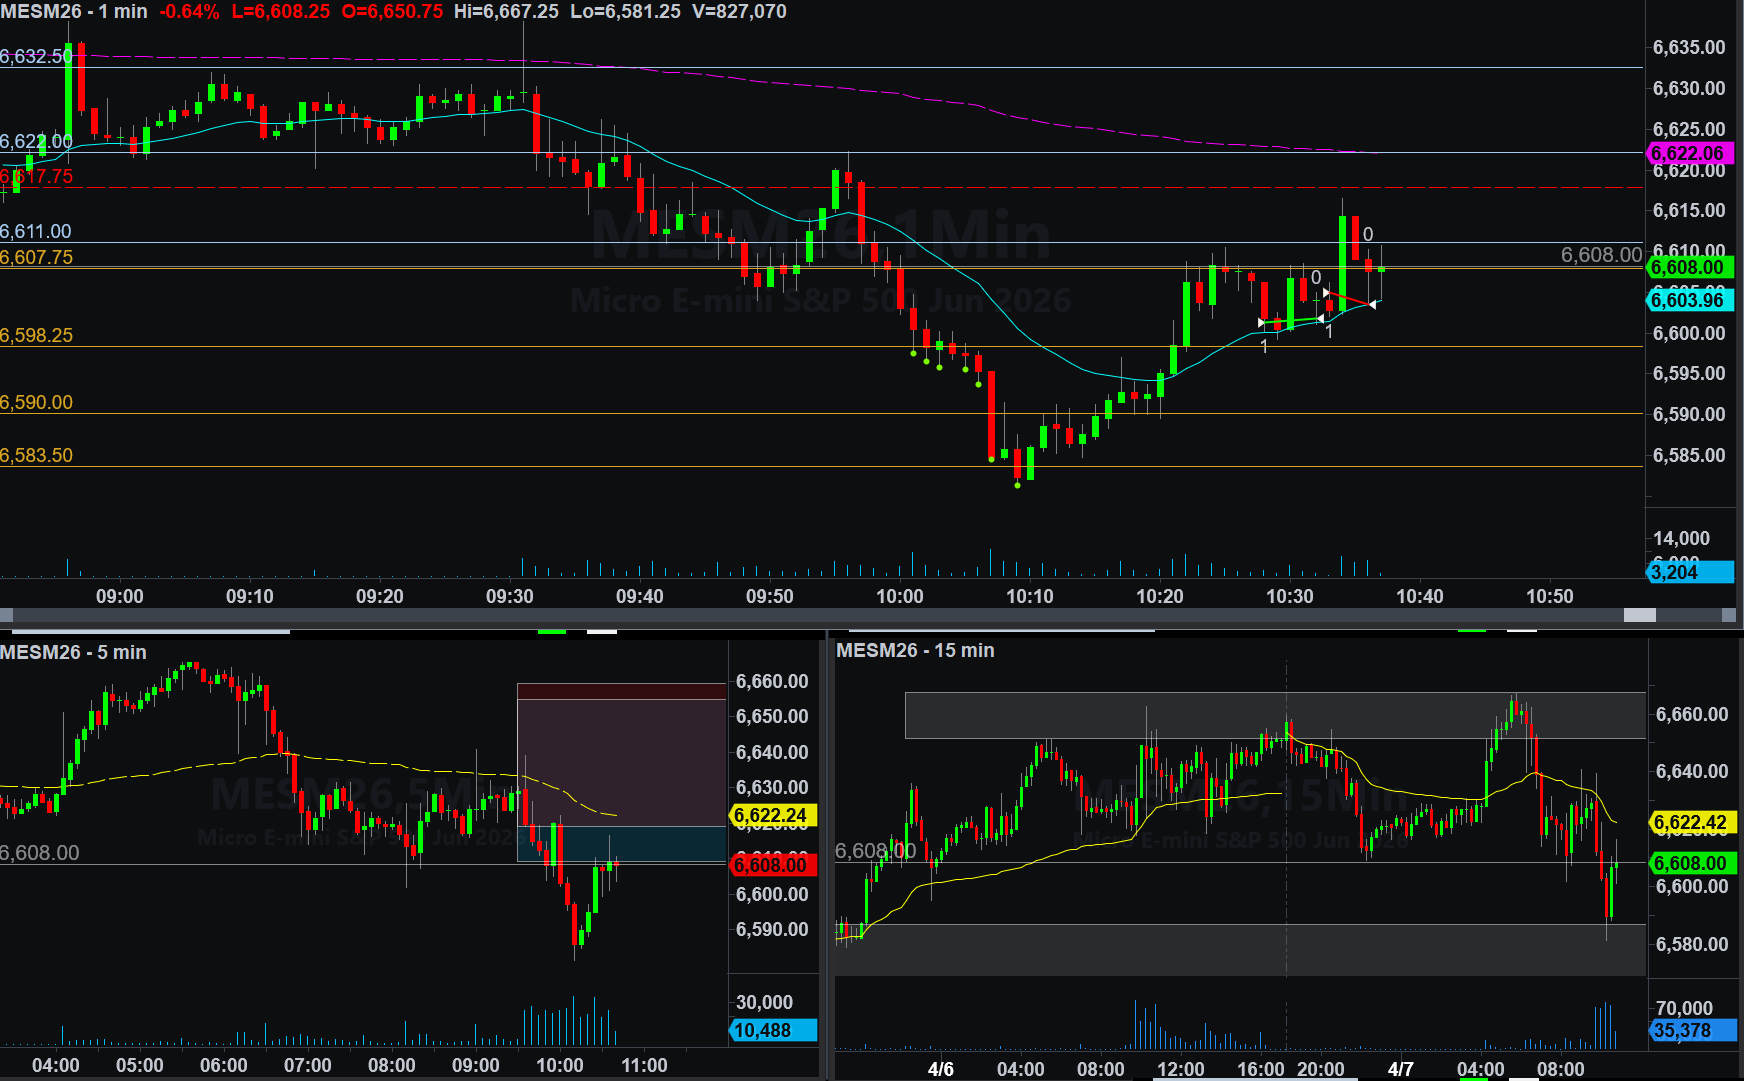Select the yellow 6,622.42 tag on 15 min chart
Image resolution: width=1744 pixels, height=1081 pixels.
[1690, 823]
